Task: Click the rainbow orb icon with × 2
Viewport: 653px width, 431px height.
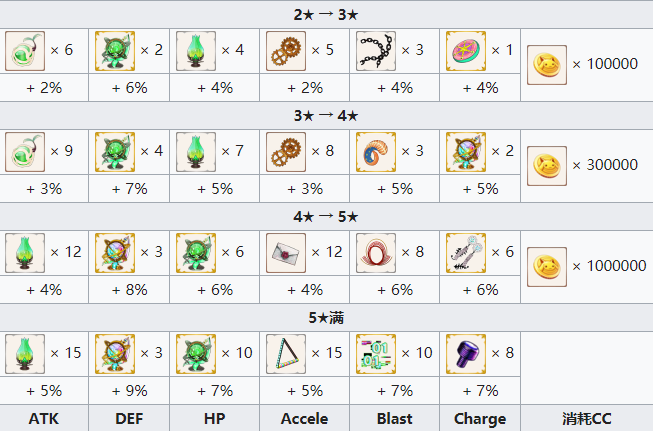Action: coord(466,152)
